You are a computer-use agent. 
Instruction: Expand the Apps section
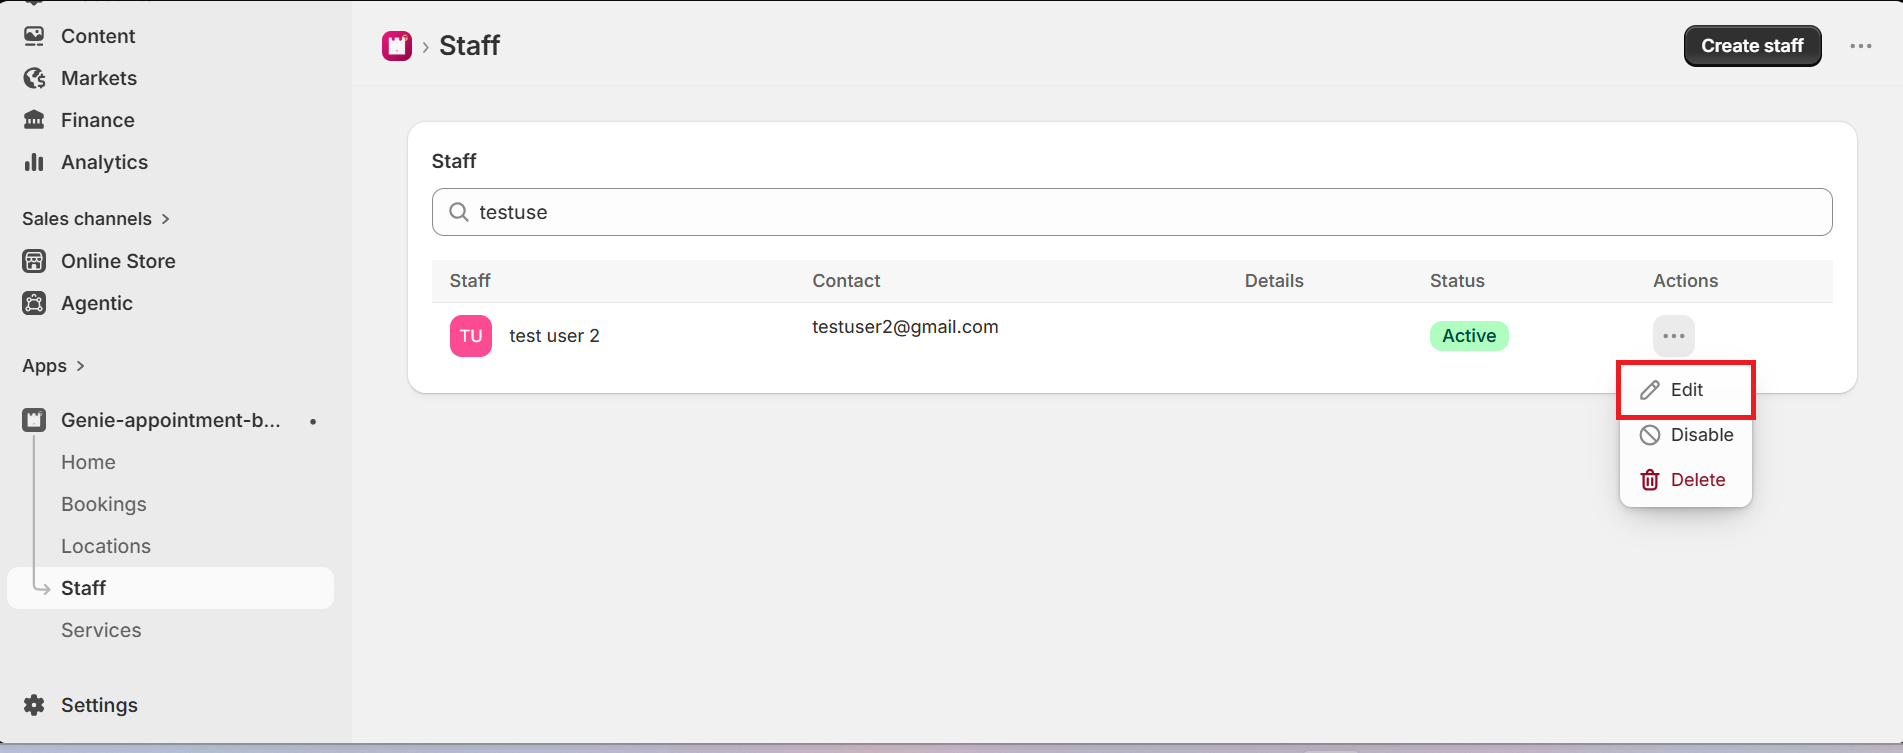click(x=54, y=366)
